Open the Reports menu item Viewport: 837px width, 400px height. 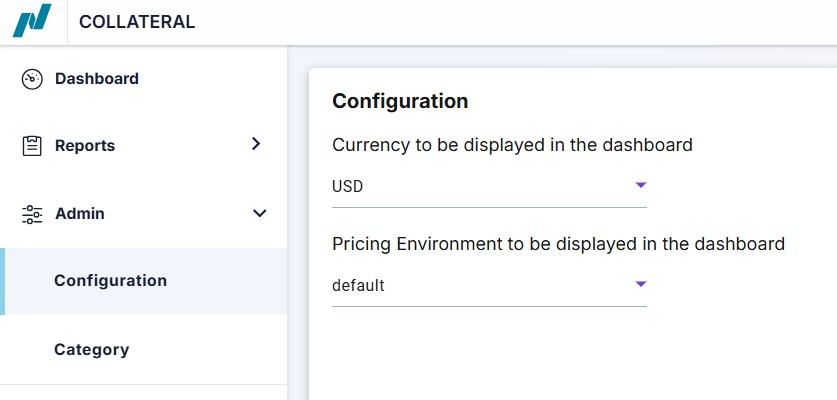tap(85, 146)
